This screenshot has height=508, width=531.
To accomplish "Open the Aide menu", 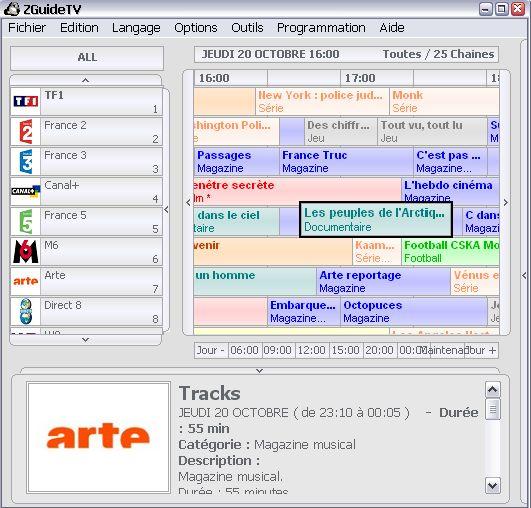I will [392, 27].
